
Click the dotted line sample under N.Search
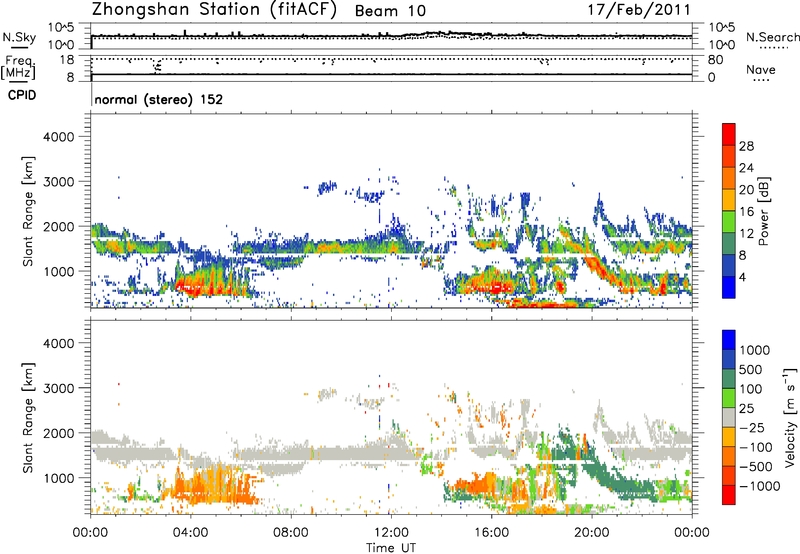point(774,48)
